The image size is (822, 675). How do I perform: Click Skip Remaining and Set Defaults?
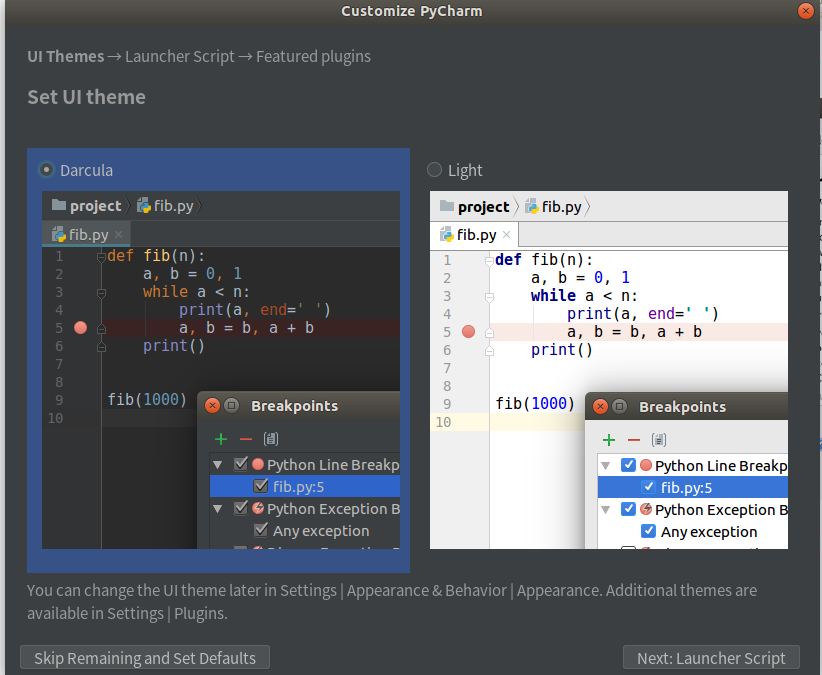[x=145, y=658]
